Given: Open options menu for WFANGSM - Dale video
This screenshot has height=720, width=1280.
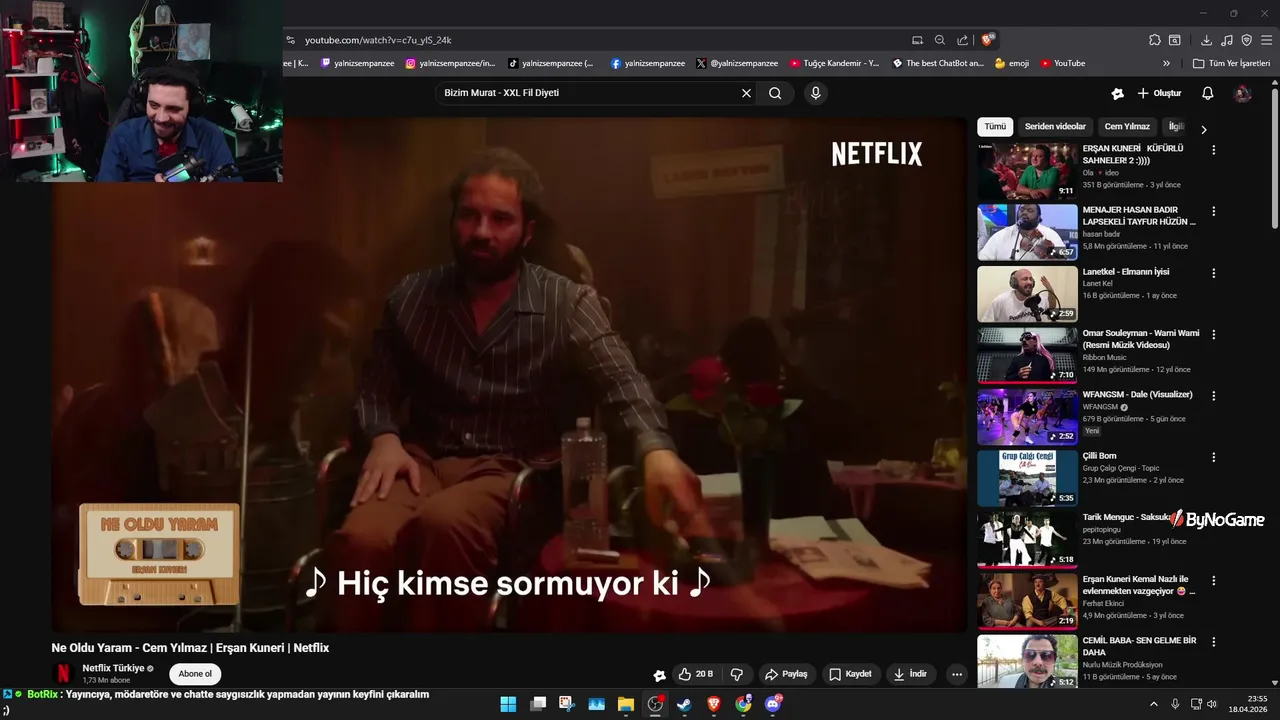Looking at the screenshot, I should tap(1214, 396).
